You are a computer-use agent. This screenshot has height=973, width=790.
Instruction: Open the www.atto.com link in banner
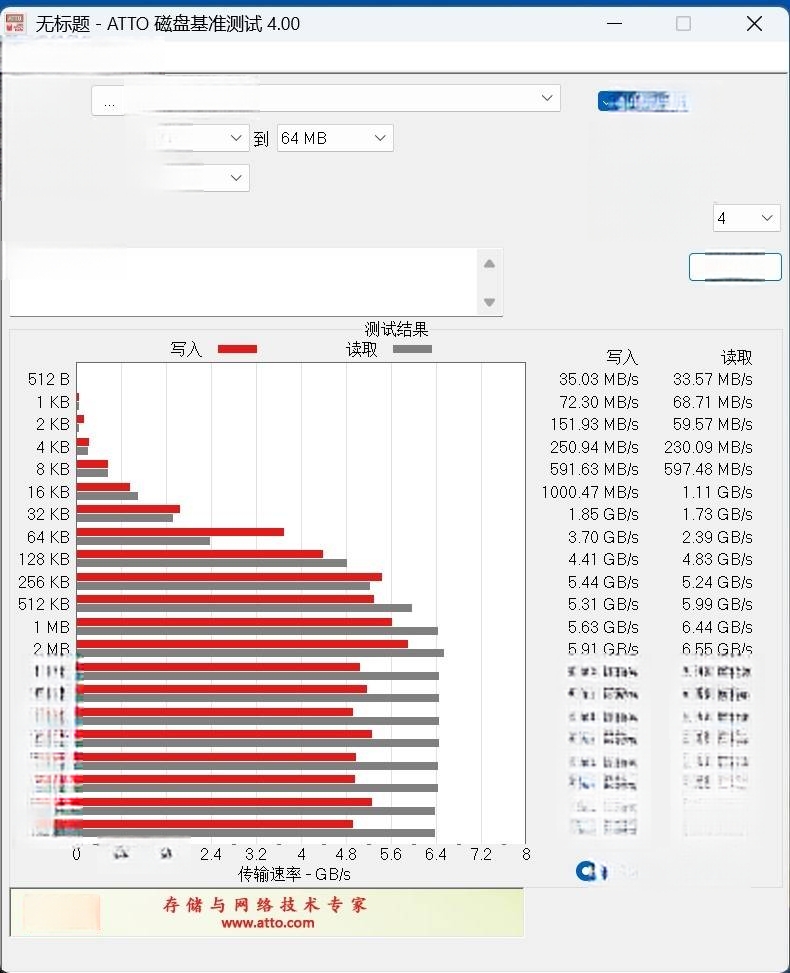pyautogui.click(x=267, y=923)
